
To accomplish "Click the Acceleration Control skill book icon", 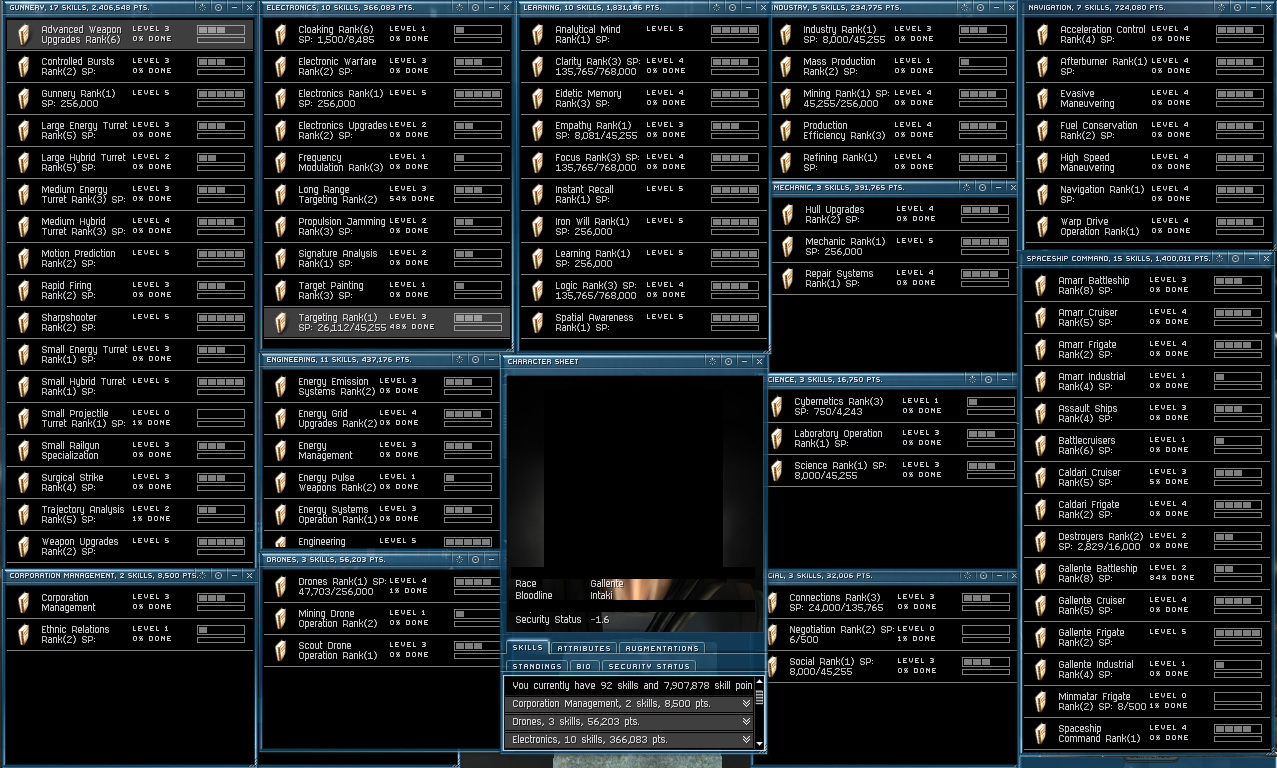I will pyautogui.click(x=1042, y=35).
